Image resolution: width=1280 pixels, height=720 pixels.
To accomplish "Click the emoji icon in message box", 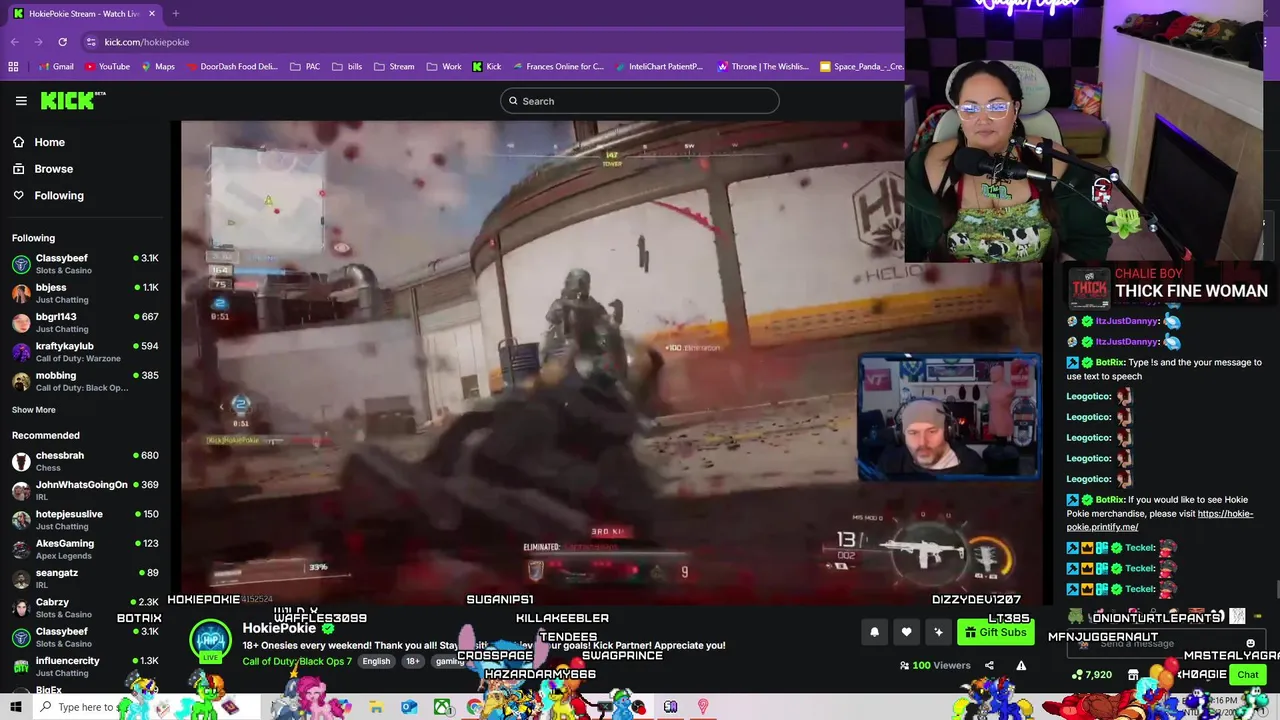I will tap(1250, 643).
